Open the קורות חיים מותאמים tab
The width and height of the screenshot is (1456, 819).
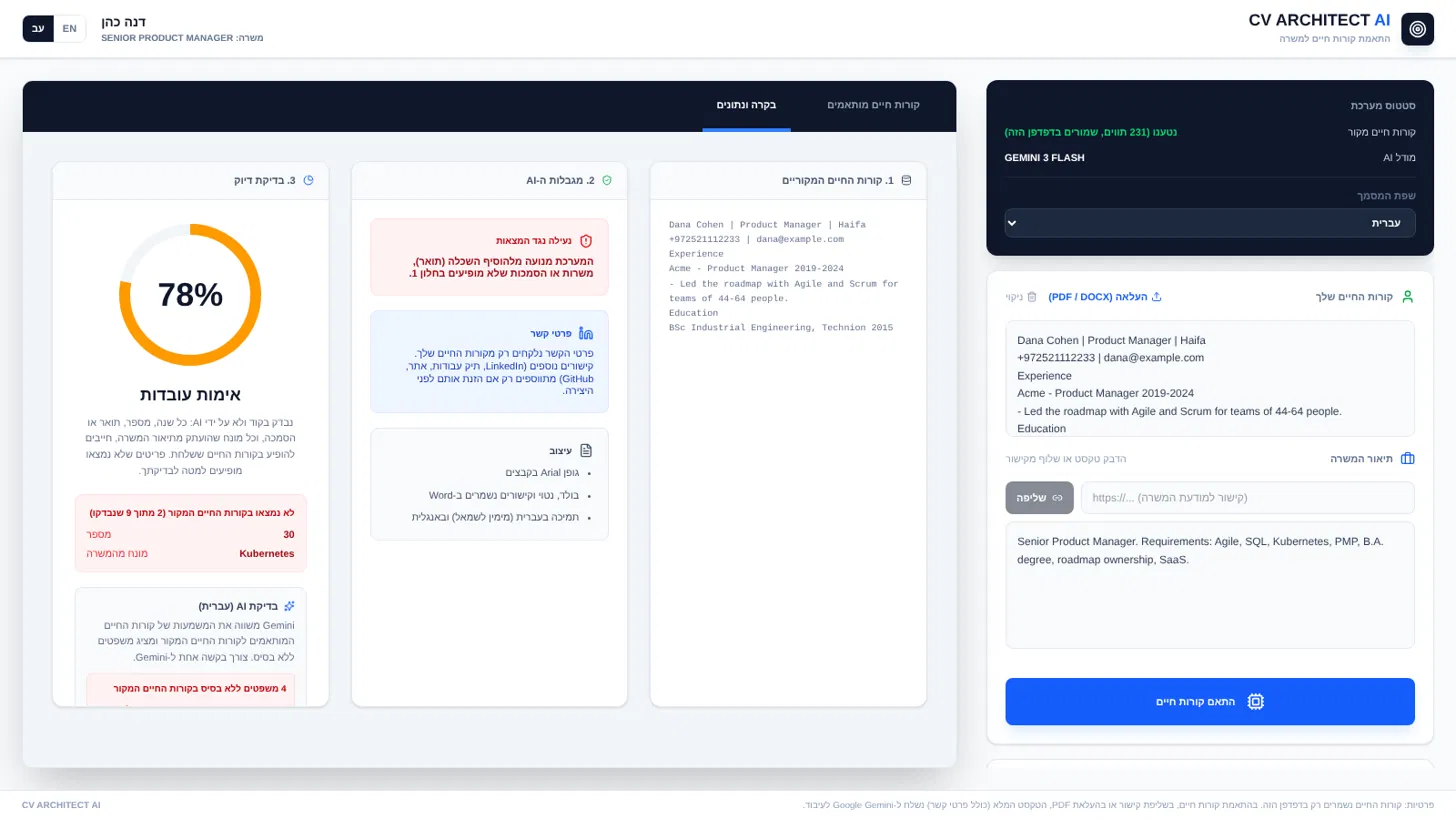pyautogui.click(x=873, y=105)
